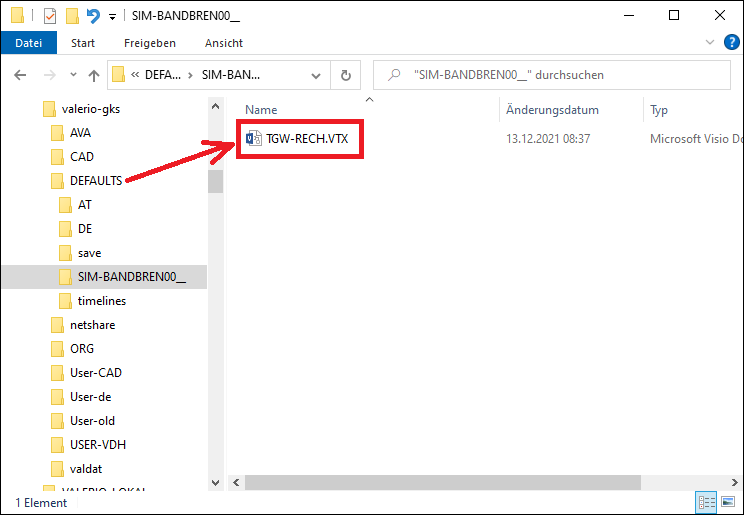The image size is (744, 515).
Task: Switch to the Details view layout icon
Action: [706, 502]
